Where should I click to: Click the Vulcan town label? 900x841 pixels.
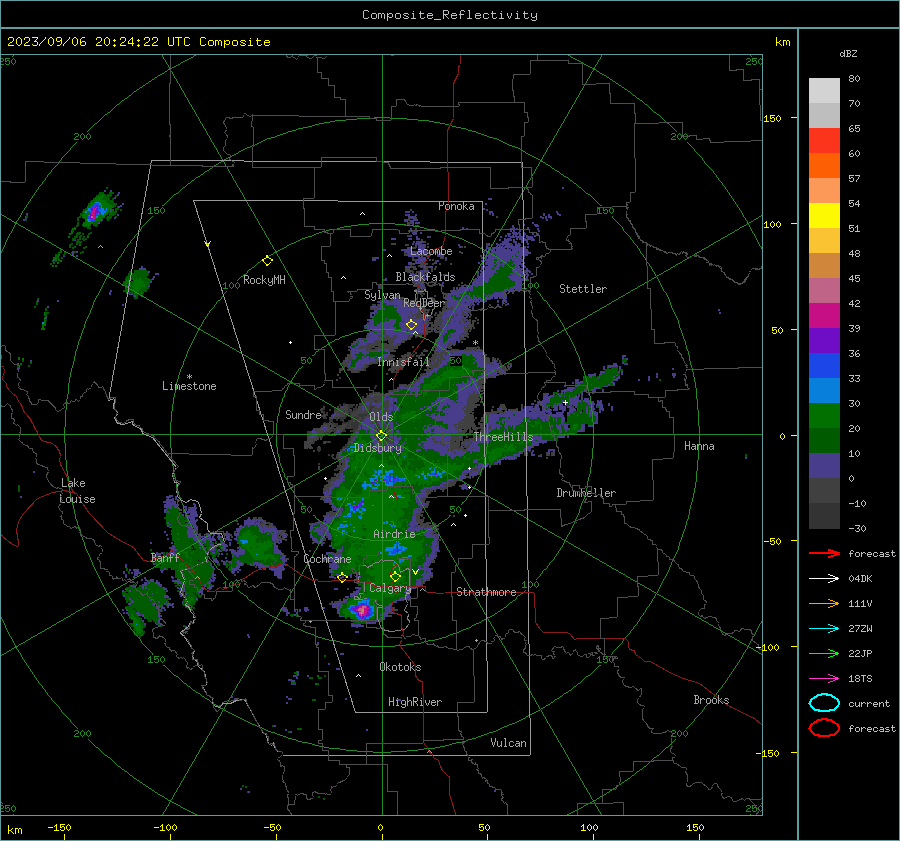tap(509, 743)
